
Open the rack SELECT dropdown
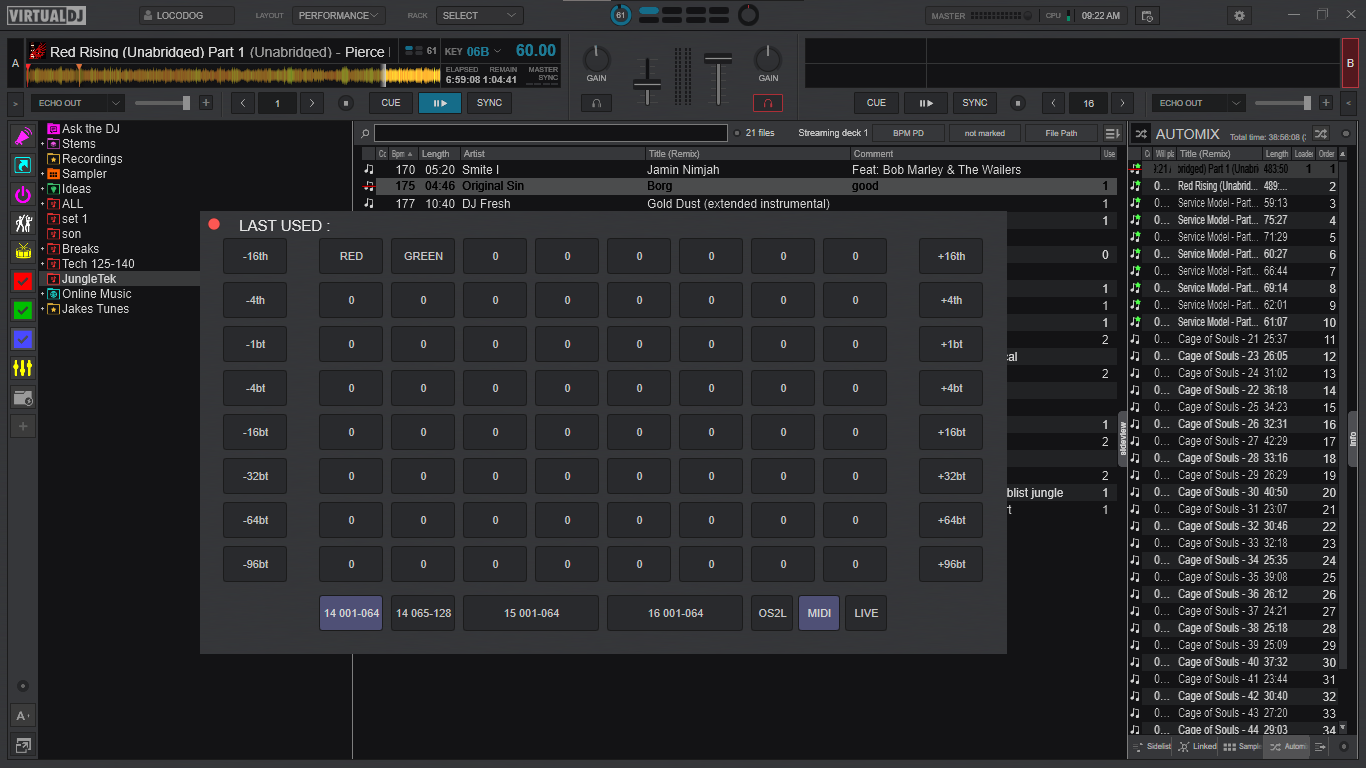479,16
